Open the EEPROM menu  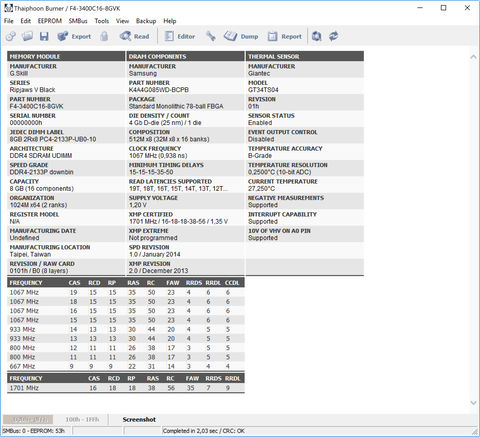pyautogui.click(x=50, y=21)
